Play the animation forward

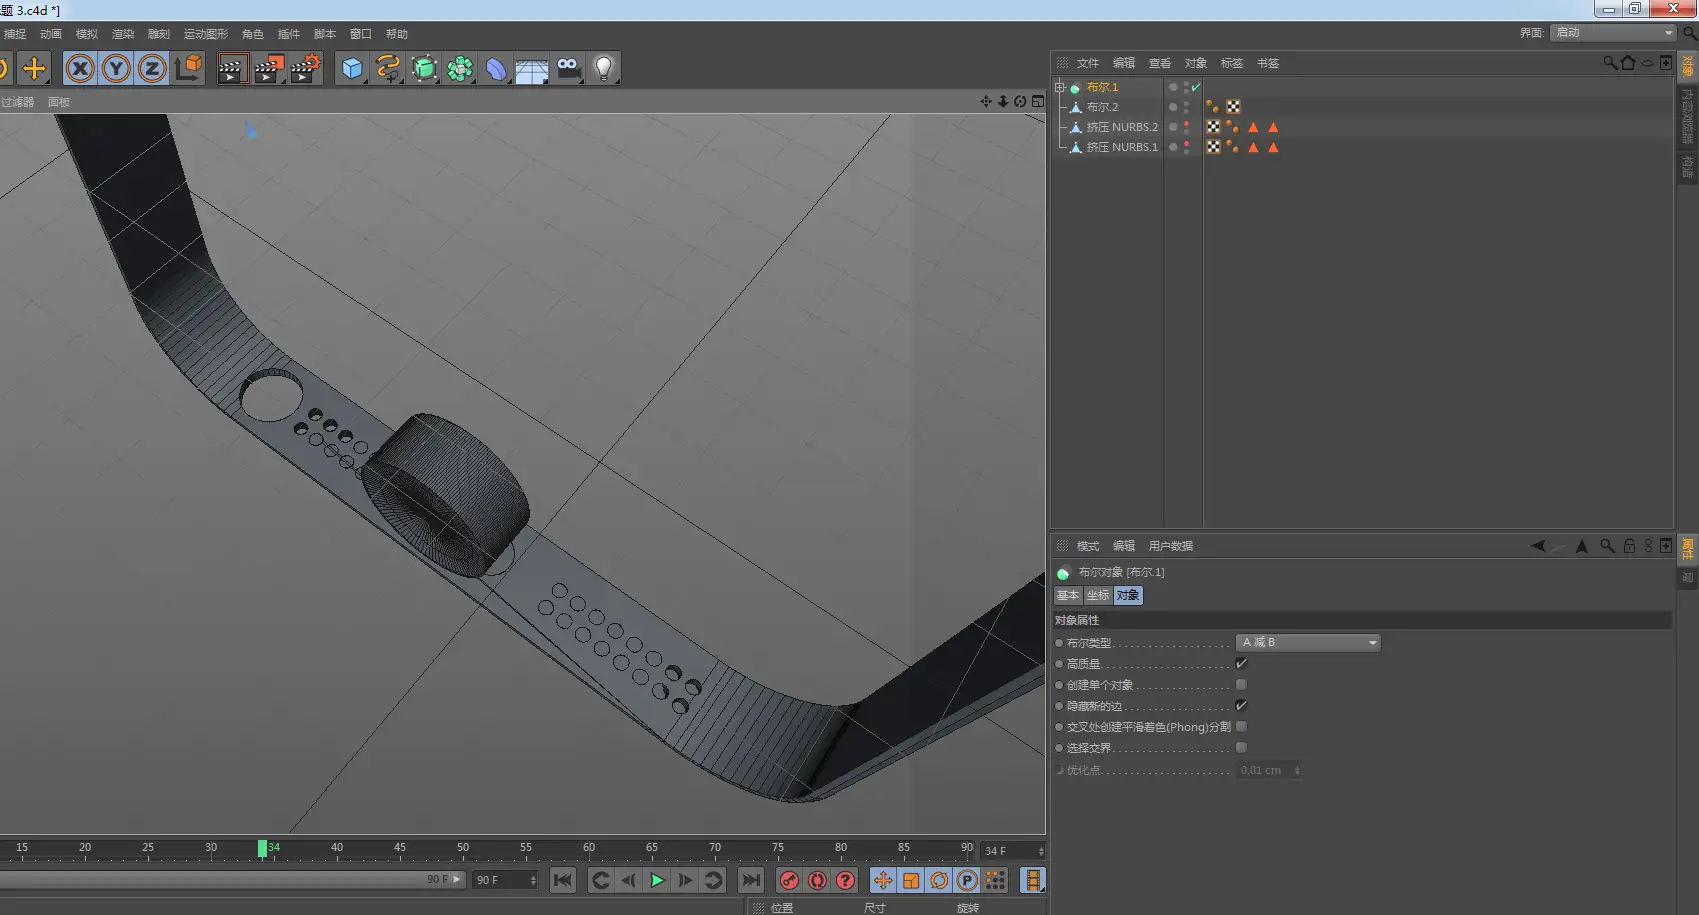(x=657, y=880)
